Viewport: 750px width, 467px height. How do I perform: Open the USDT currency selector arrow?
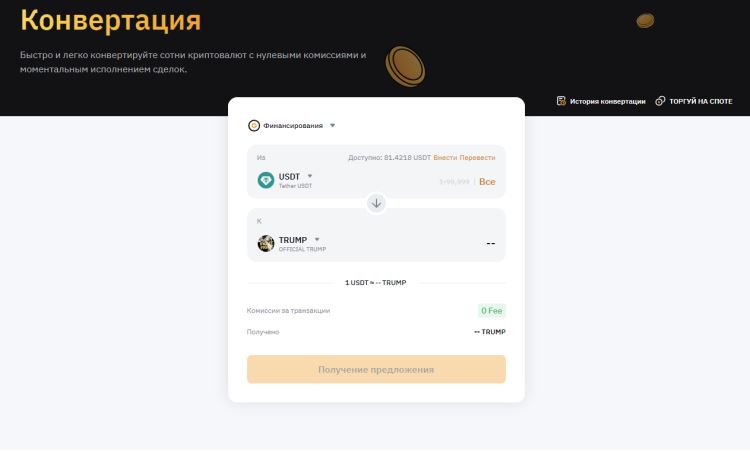point(310,176)
